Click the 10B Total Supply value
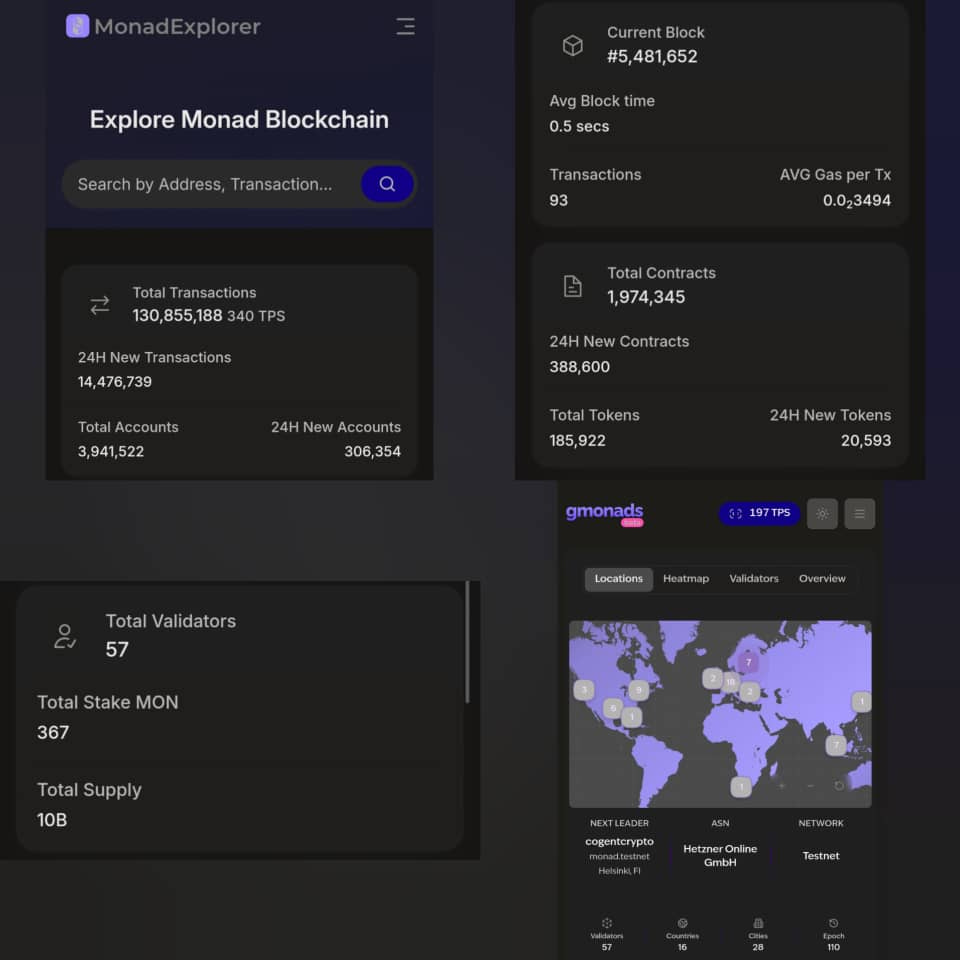 (51, 820)
